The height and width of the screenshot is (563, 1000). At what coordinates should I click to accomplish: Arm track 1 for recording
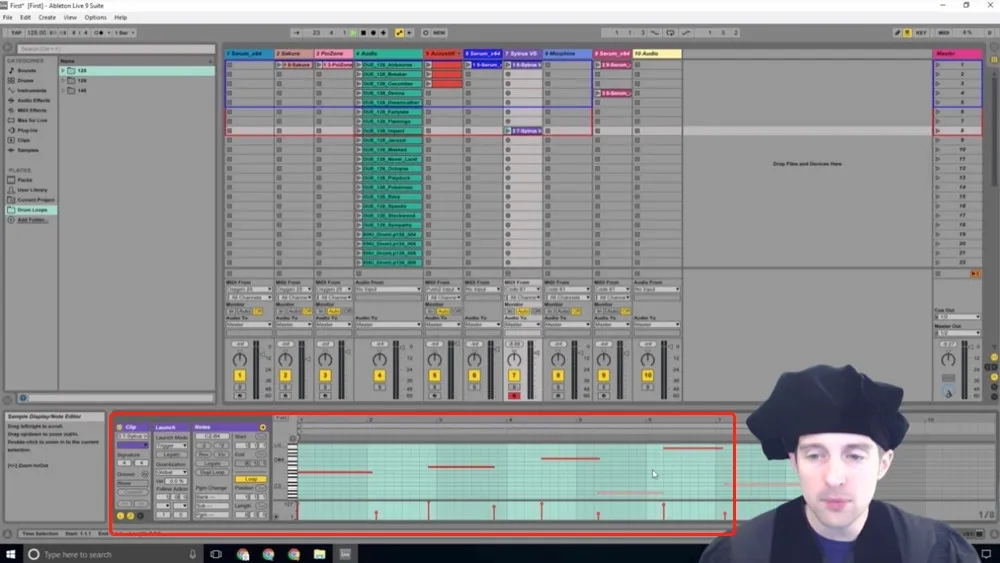(240, 396)
